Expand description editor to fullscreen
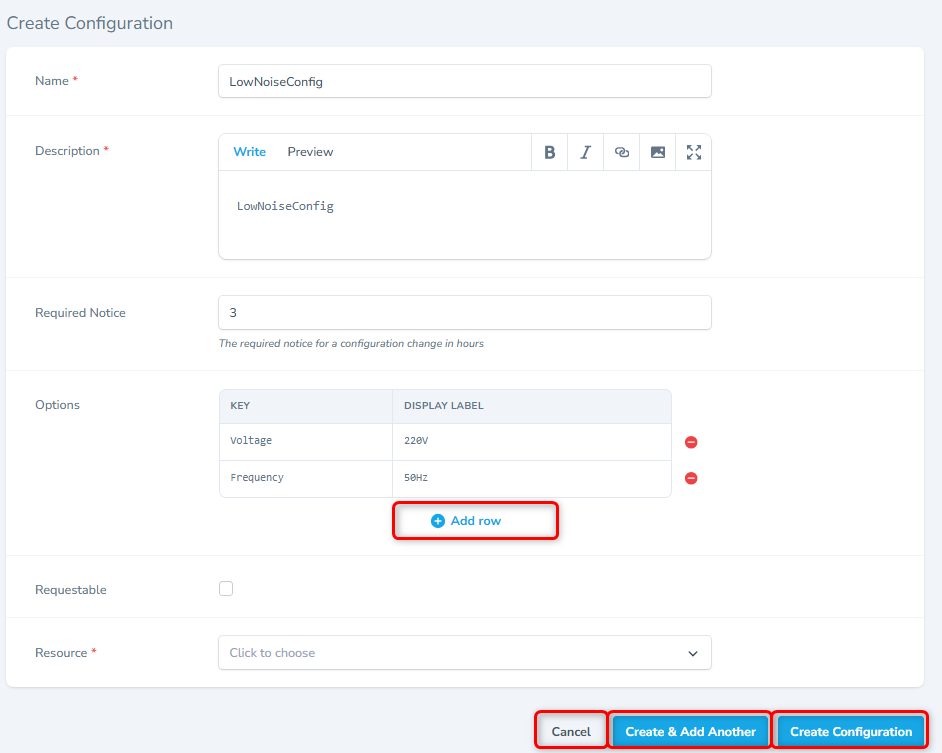 point(694,152)
